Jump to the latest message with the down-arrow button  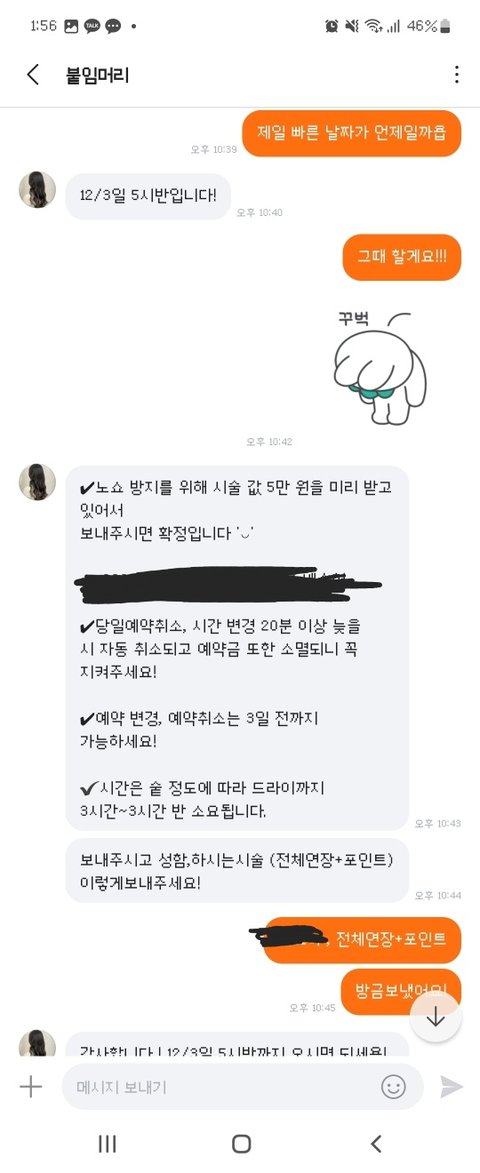point(435,1017)
